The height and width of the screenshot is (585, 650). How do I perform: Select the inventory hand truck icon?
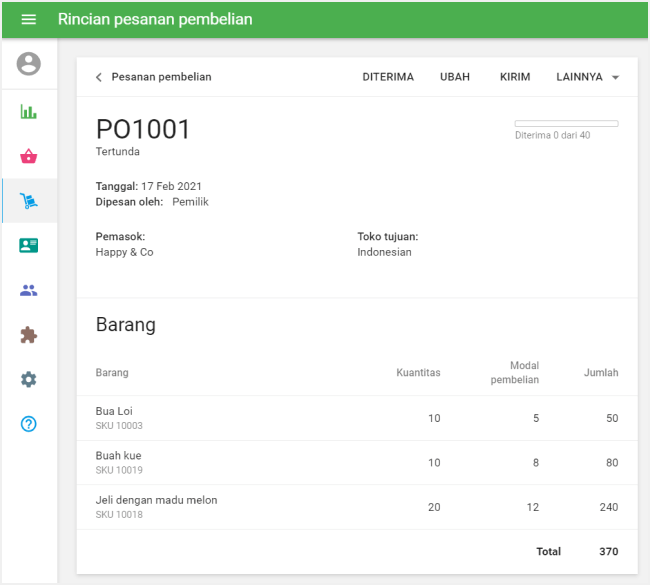click(x=29, y=201)
